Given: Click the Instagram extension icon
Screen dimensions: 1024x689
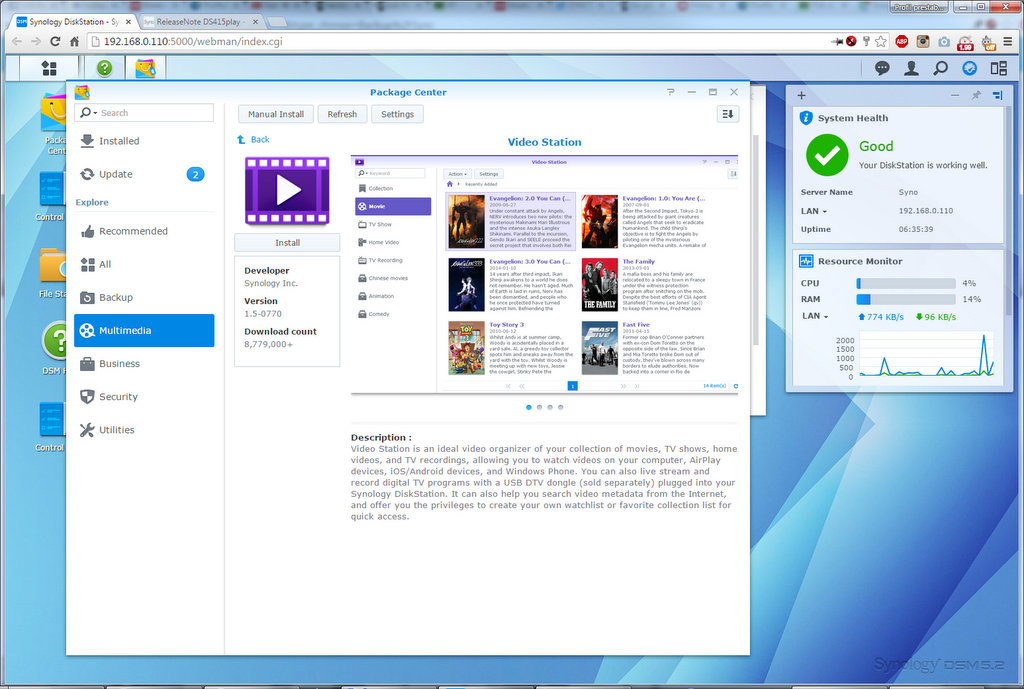Looking at the screenshot, I should click(923, 41).
